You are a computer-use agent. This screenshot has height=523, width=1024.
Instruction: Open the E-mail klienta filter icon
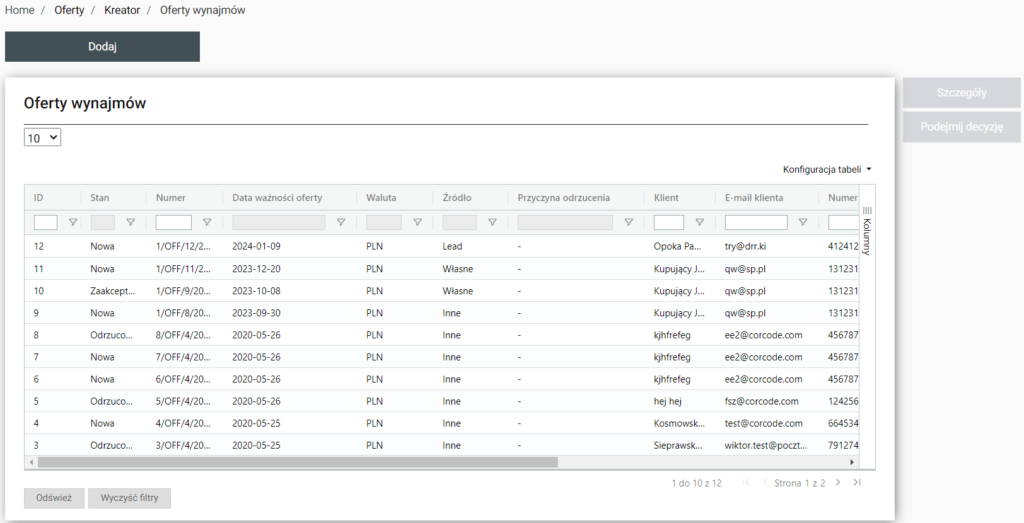[x=802, y=223]
